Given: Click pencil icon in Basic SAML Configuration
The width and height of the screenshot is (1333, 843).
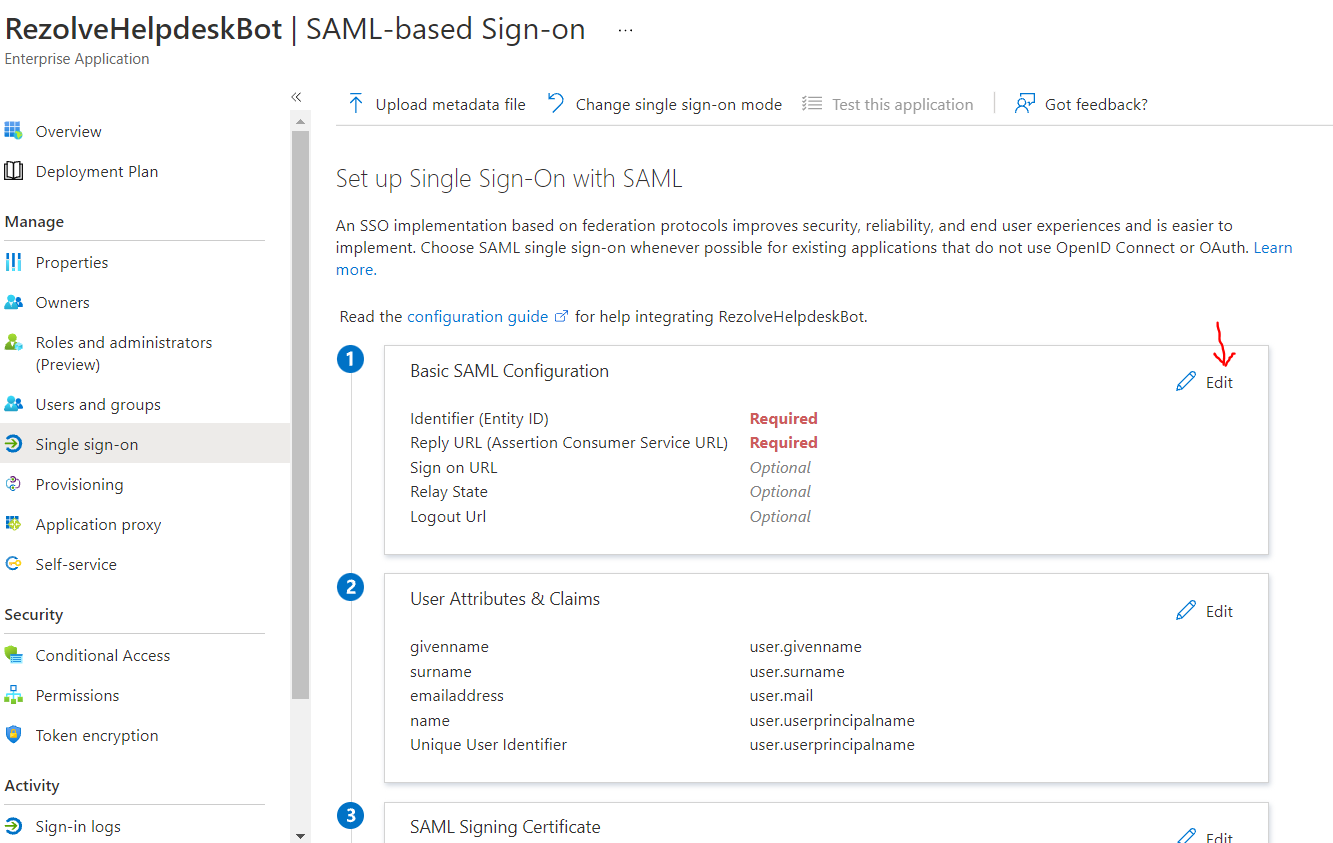Looking at the screenshot, I should [x=1186, y=382].
